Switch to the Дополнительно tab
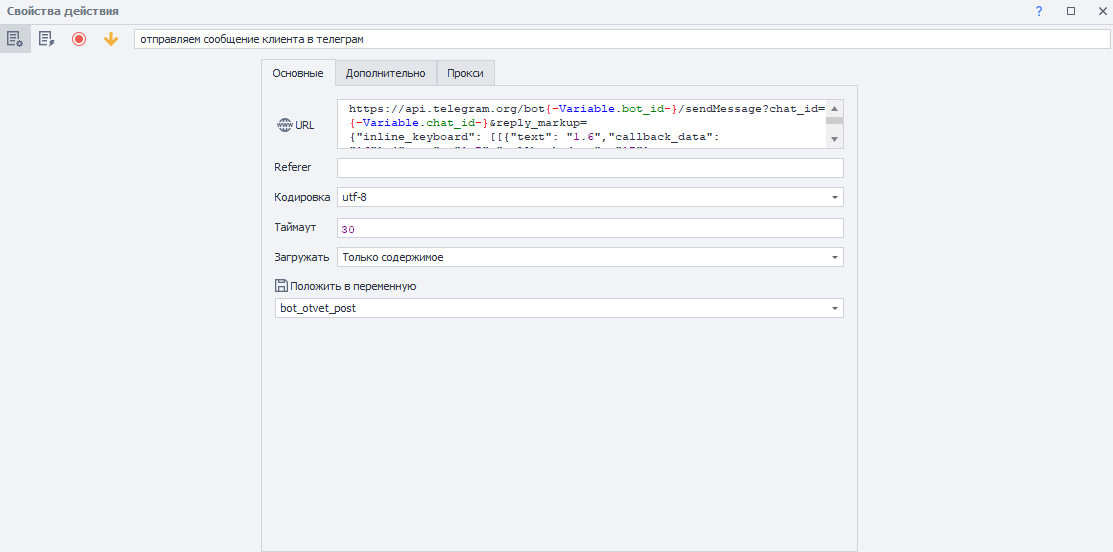1113x552 pixels. 385,73
